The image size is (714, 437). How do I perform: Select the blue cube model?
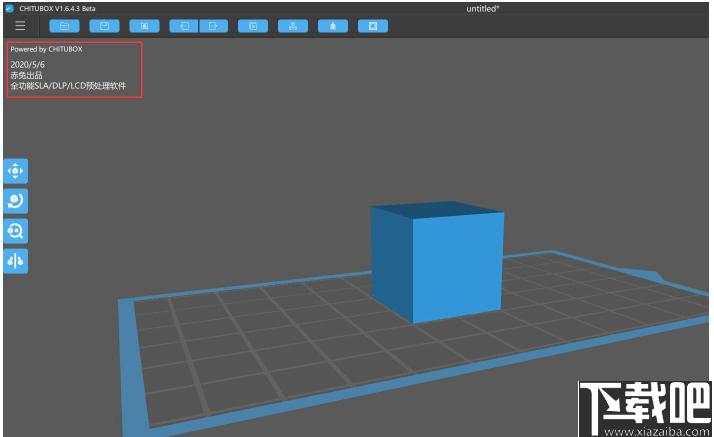[437, 262]
